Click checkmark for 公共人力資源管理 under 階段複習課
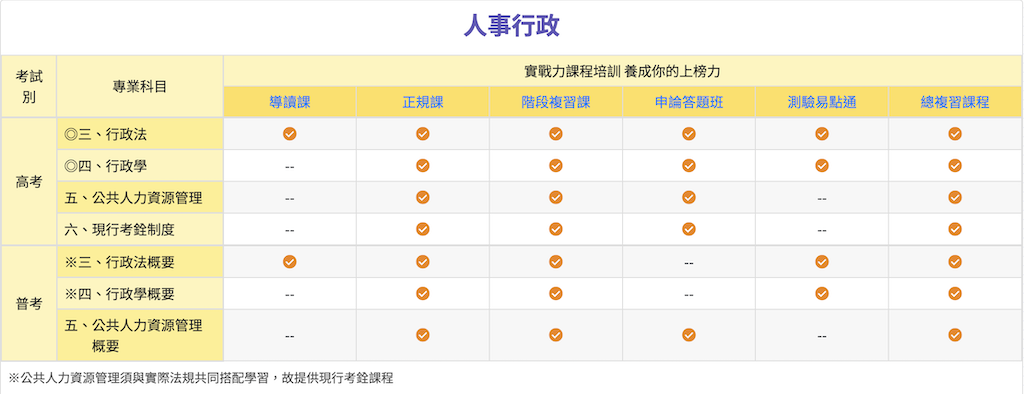The width and height of the screenshot is (1024, 394). pos(556,197)
